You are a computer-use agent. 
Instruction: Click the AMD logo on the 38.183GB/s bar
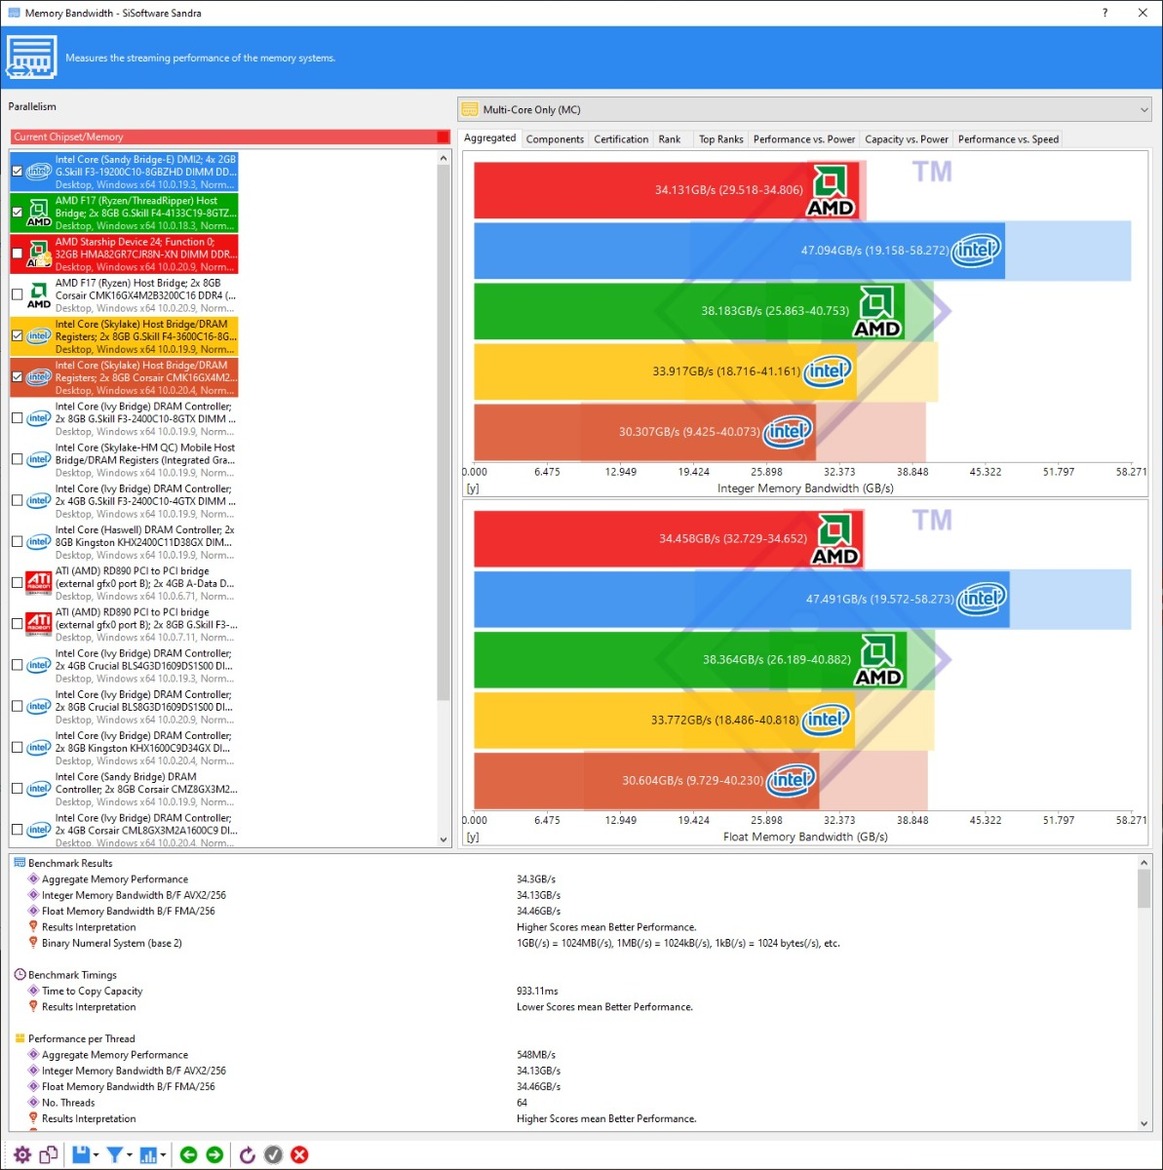[877, 311]
